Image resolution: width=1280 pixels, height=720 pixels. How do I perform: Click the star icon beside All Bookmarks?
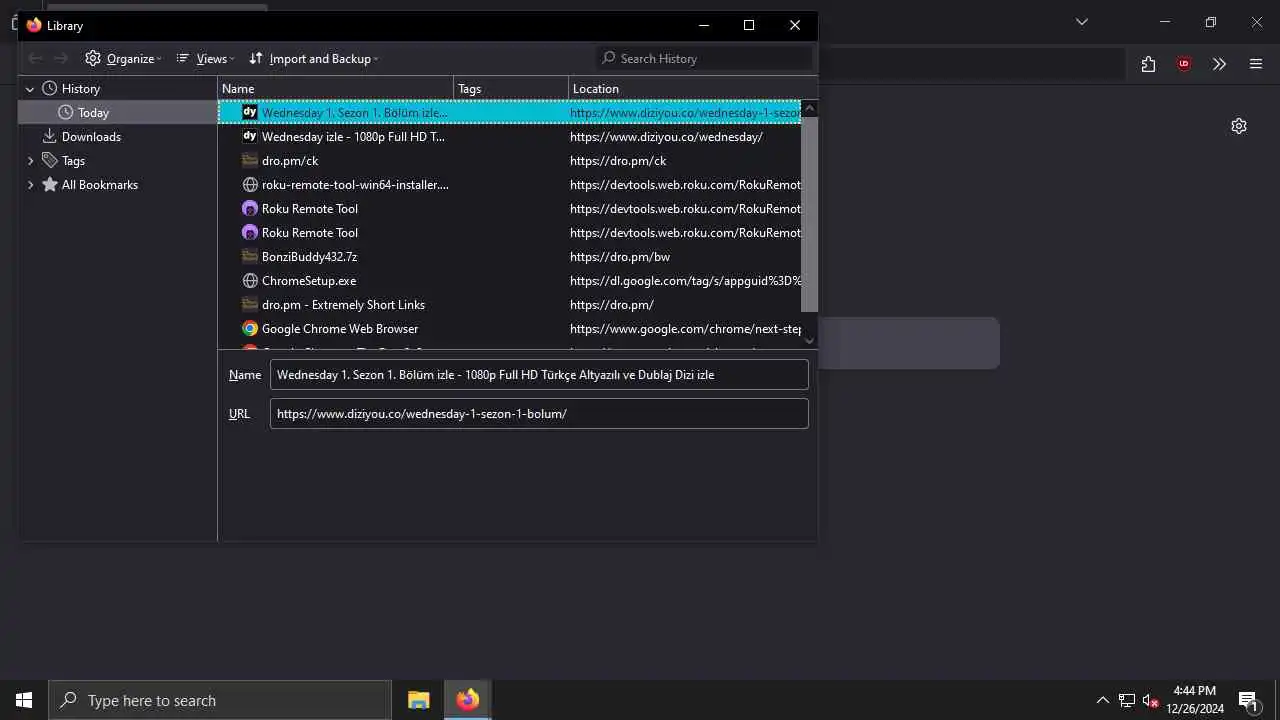49,185
